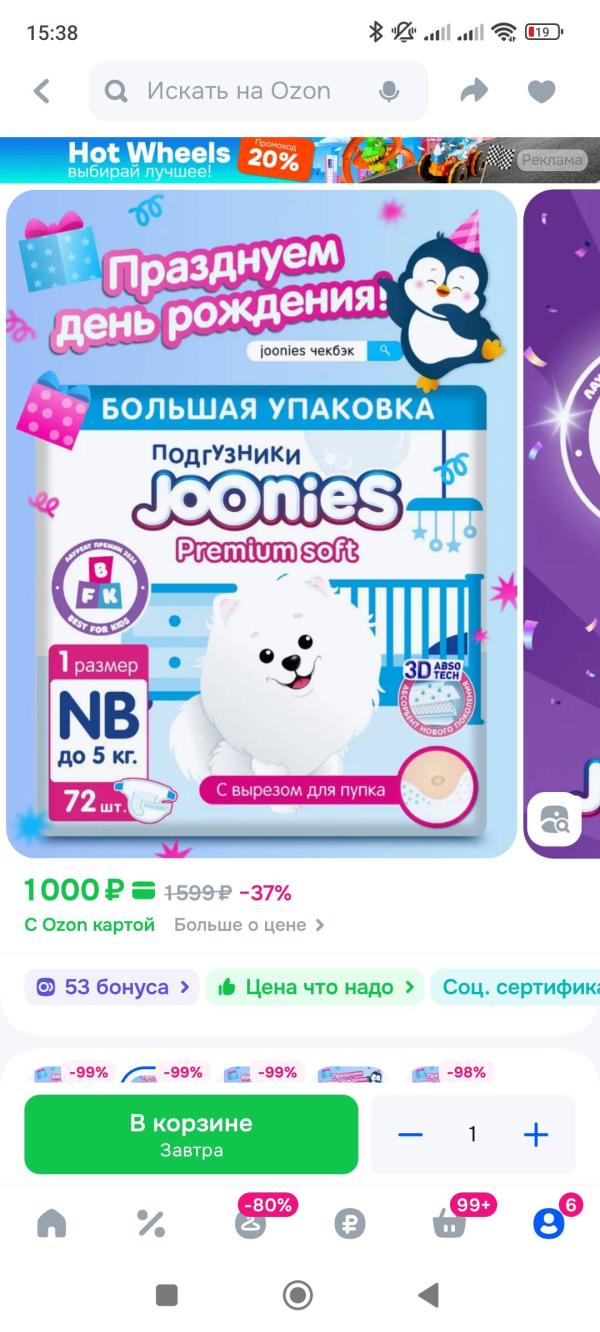This screenshot has width=600, height=1332.
Task: Open the percent discounts tab
Action: [150, 1223]
